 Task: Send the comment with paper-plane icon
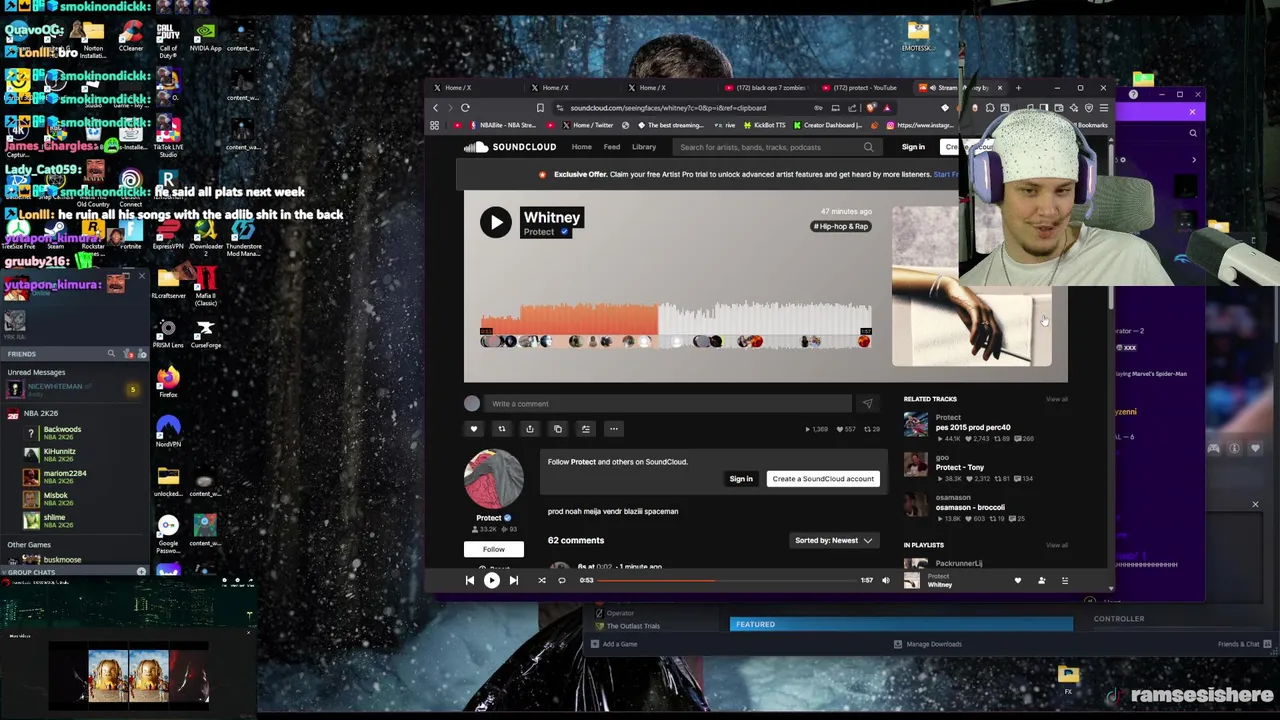867,404
